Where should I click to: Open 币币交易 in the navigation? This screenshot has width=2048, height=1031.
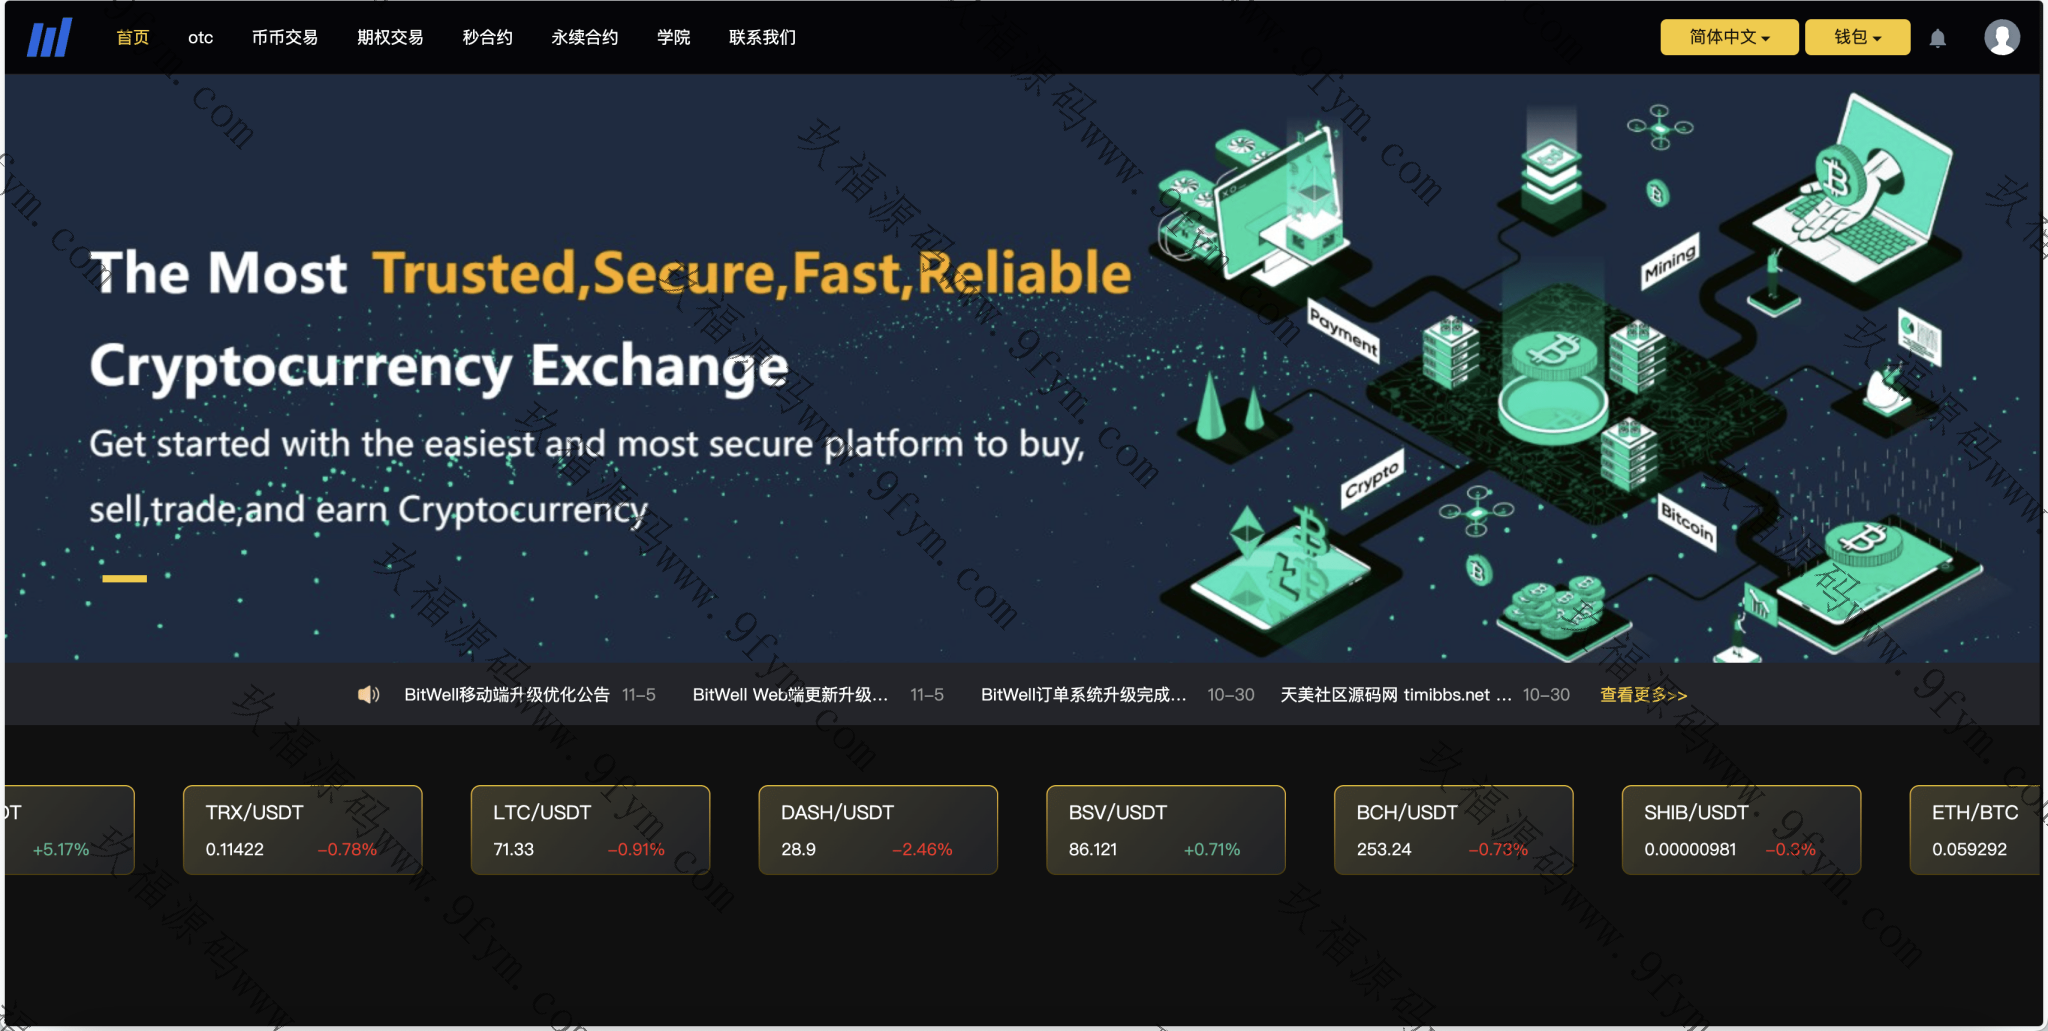(285, 37)
